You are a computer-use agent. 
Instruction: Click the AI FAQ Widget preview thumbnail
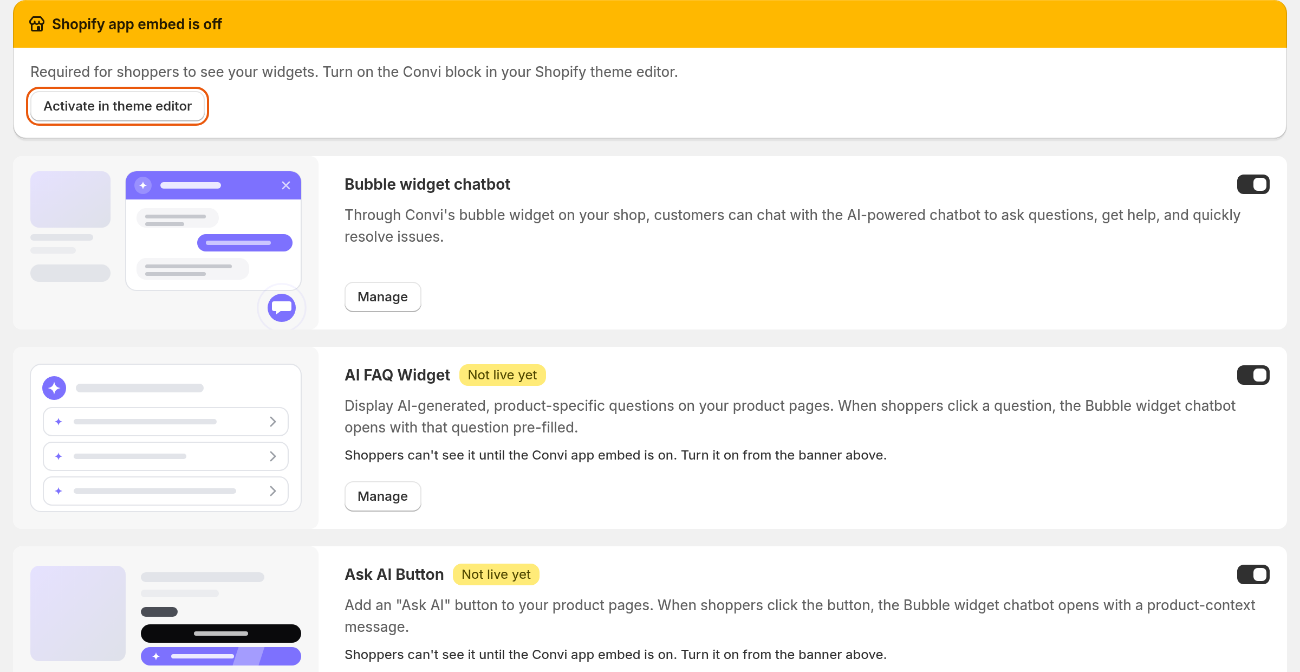point(166,438)
